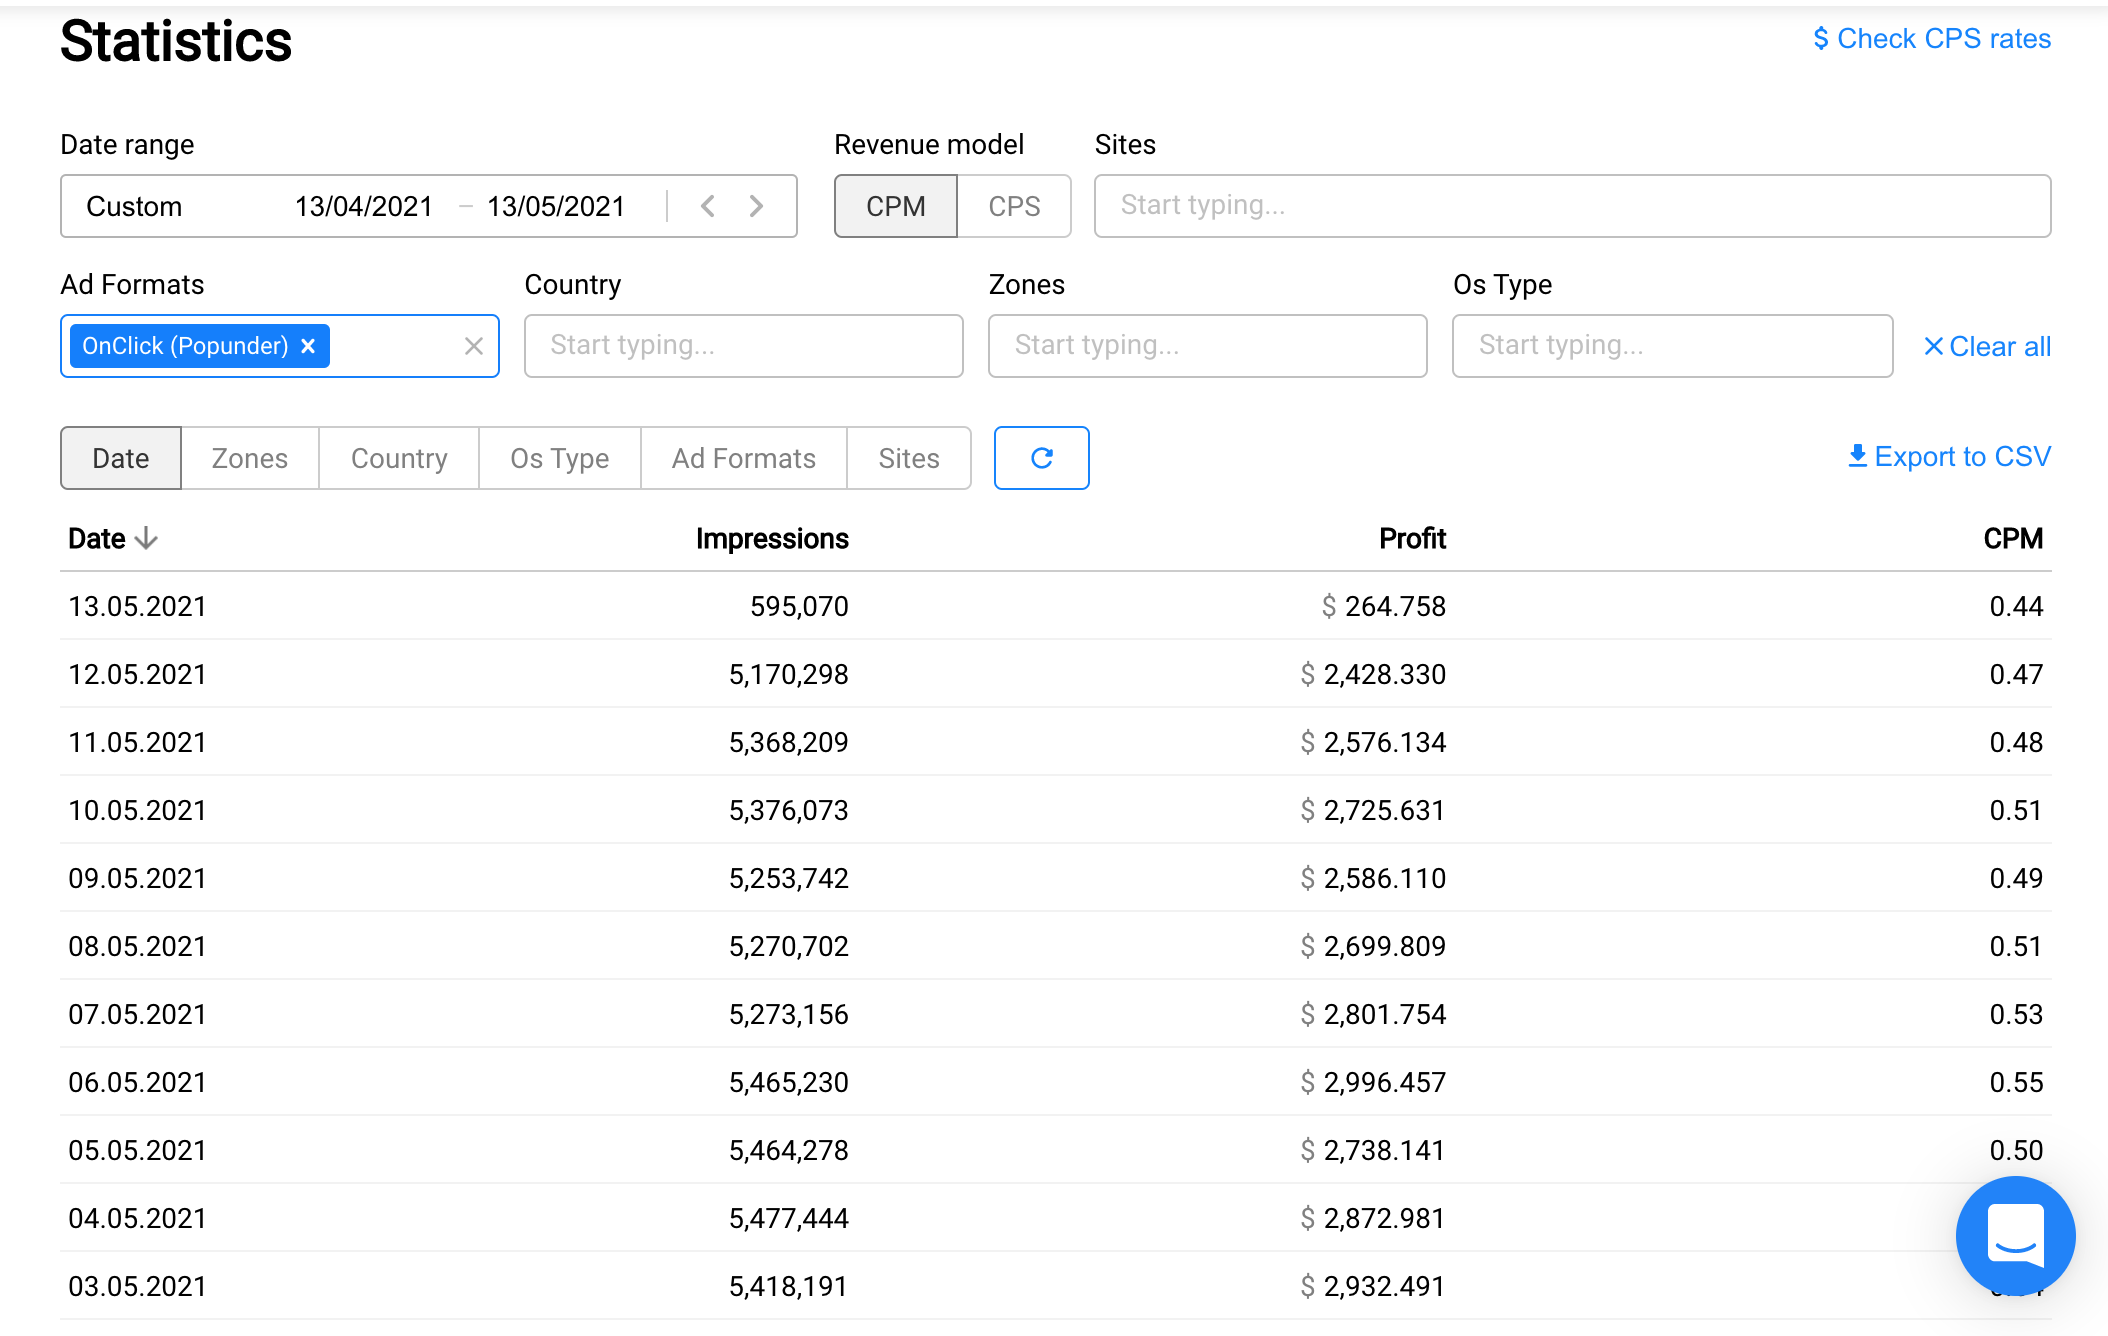Viewport: 2108px width, 1336px height.
Task: Edit end date 13/05/2021
Action: [x=556, y=206]
